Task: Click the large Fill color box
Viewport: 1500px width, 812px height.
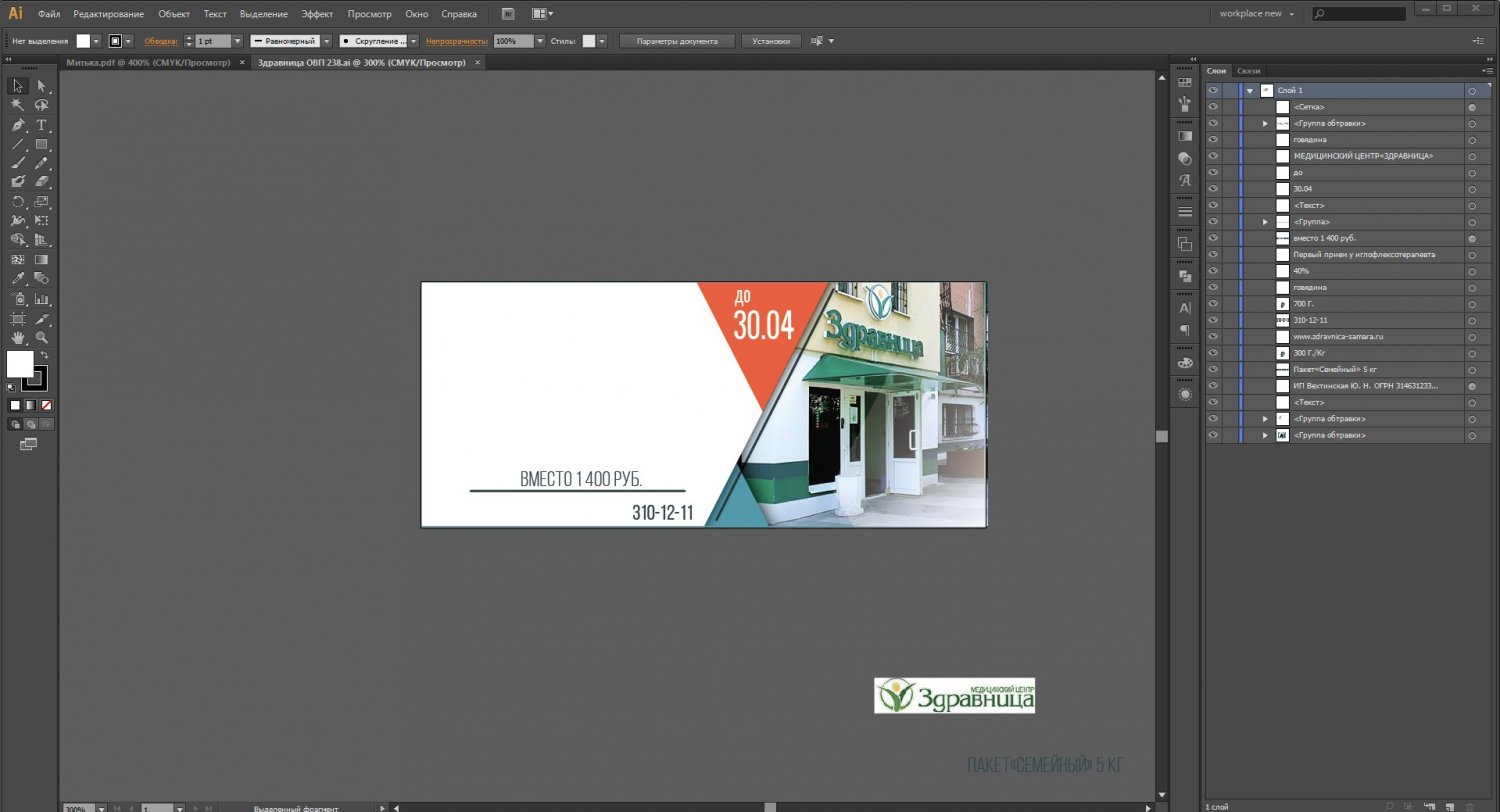Action: [x=20, y=364]
